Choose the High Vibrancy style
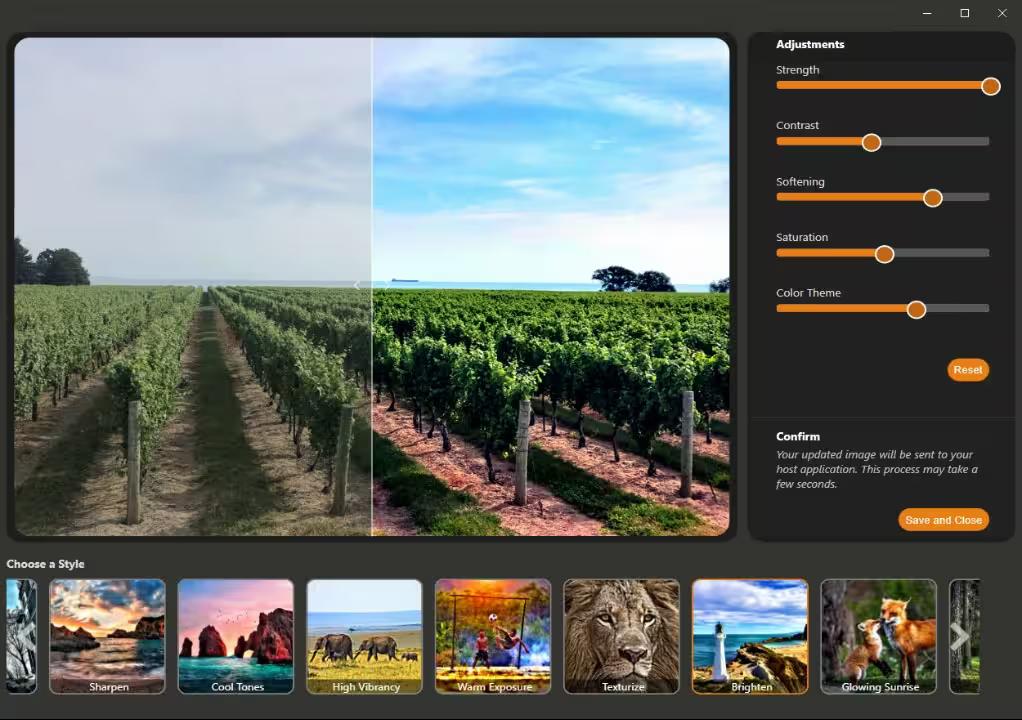1022x720 pixels. tap(364, 636)
